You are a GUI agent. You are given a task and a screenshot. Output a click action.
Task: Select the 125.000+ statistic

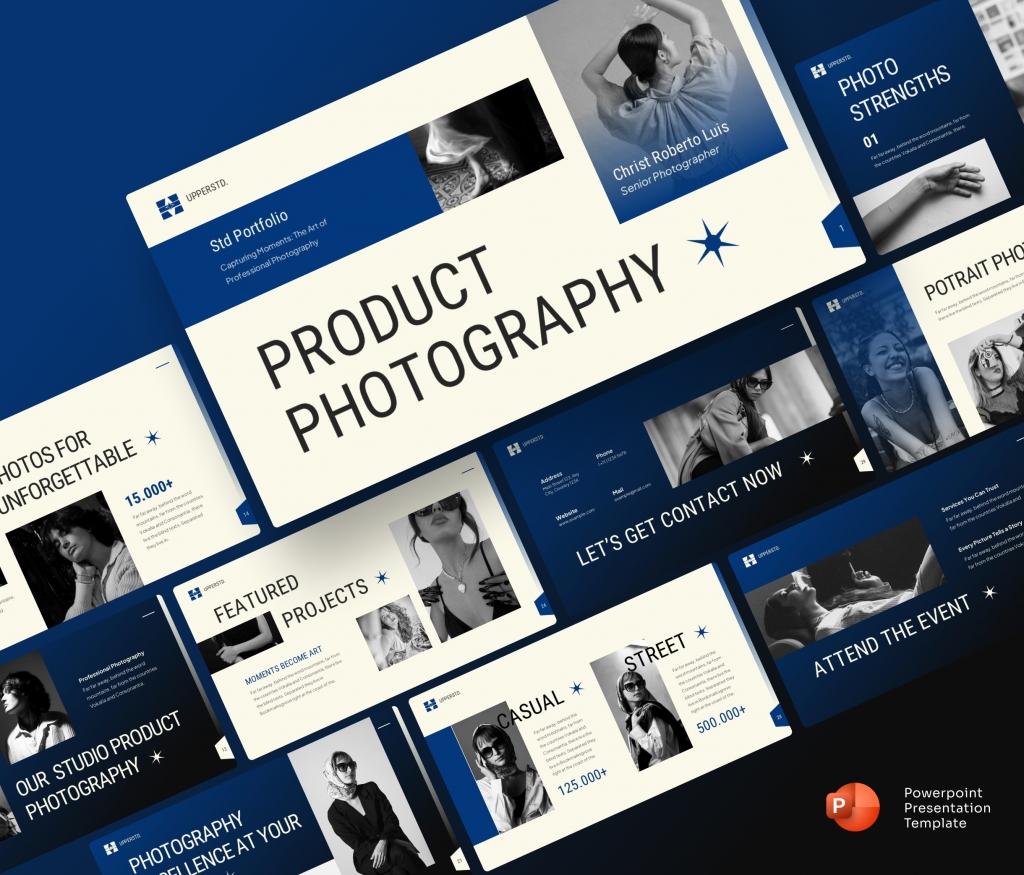point(583,782)
